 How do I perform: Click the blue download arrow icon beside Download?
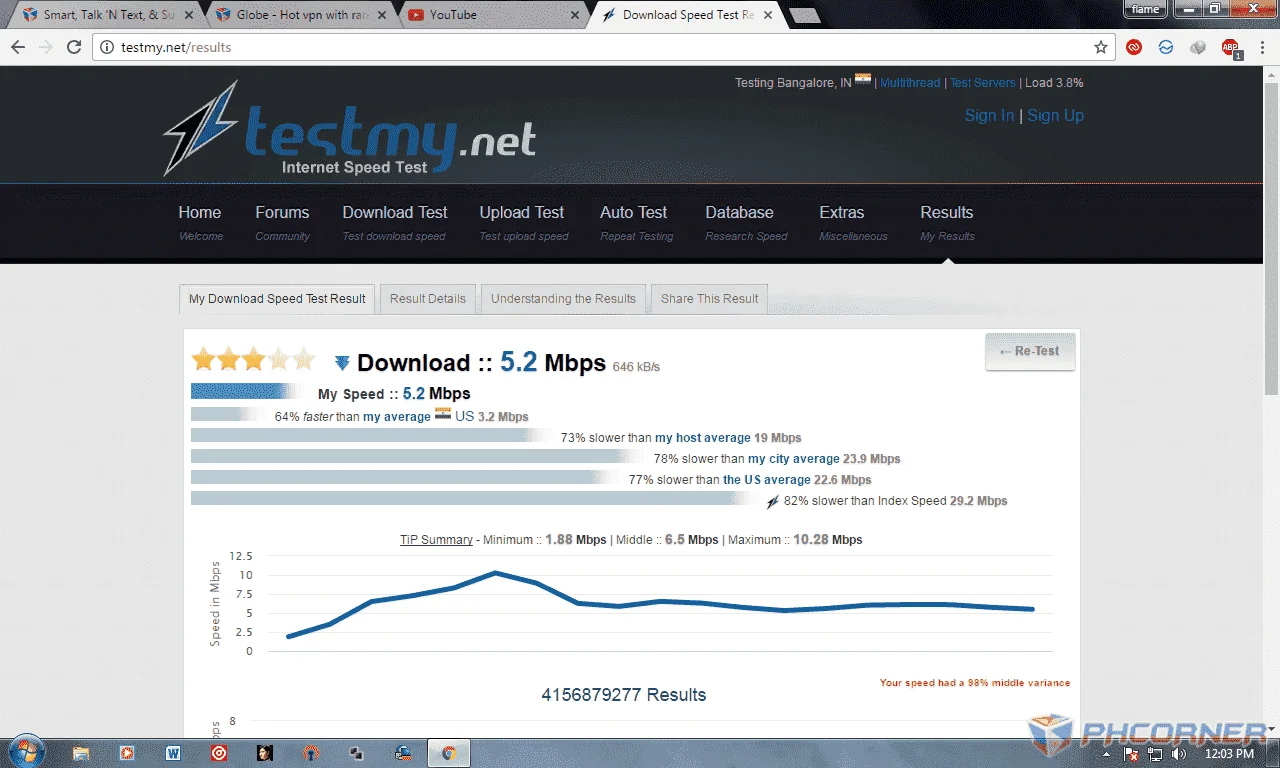pos(342,363)
